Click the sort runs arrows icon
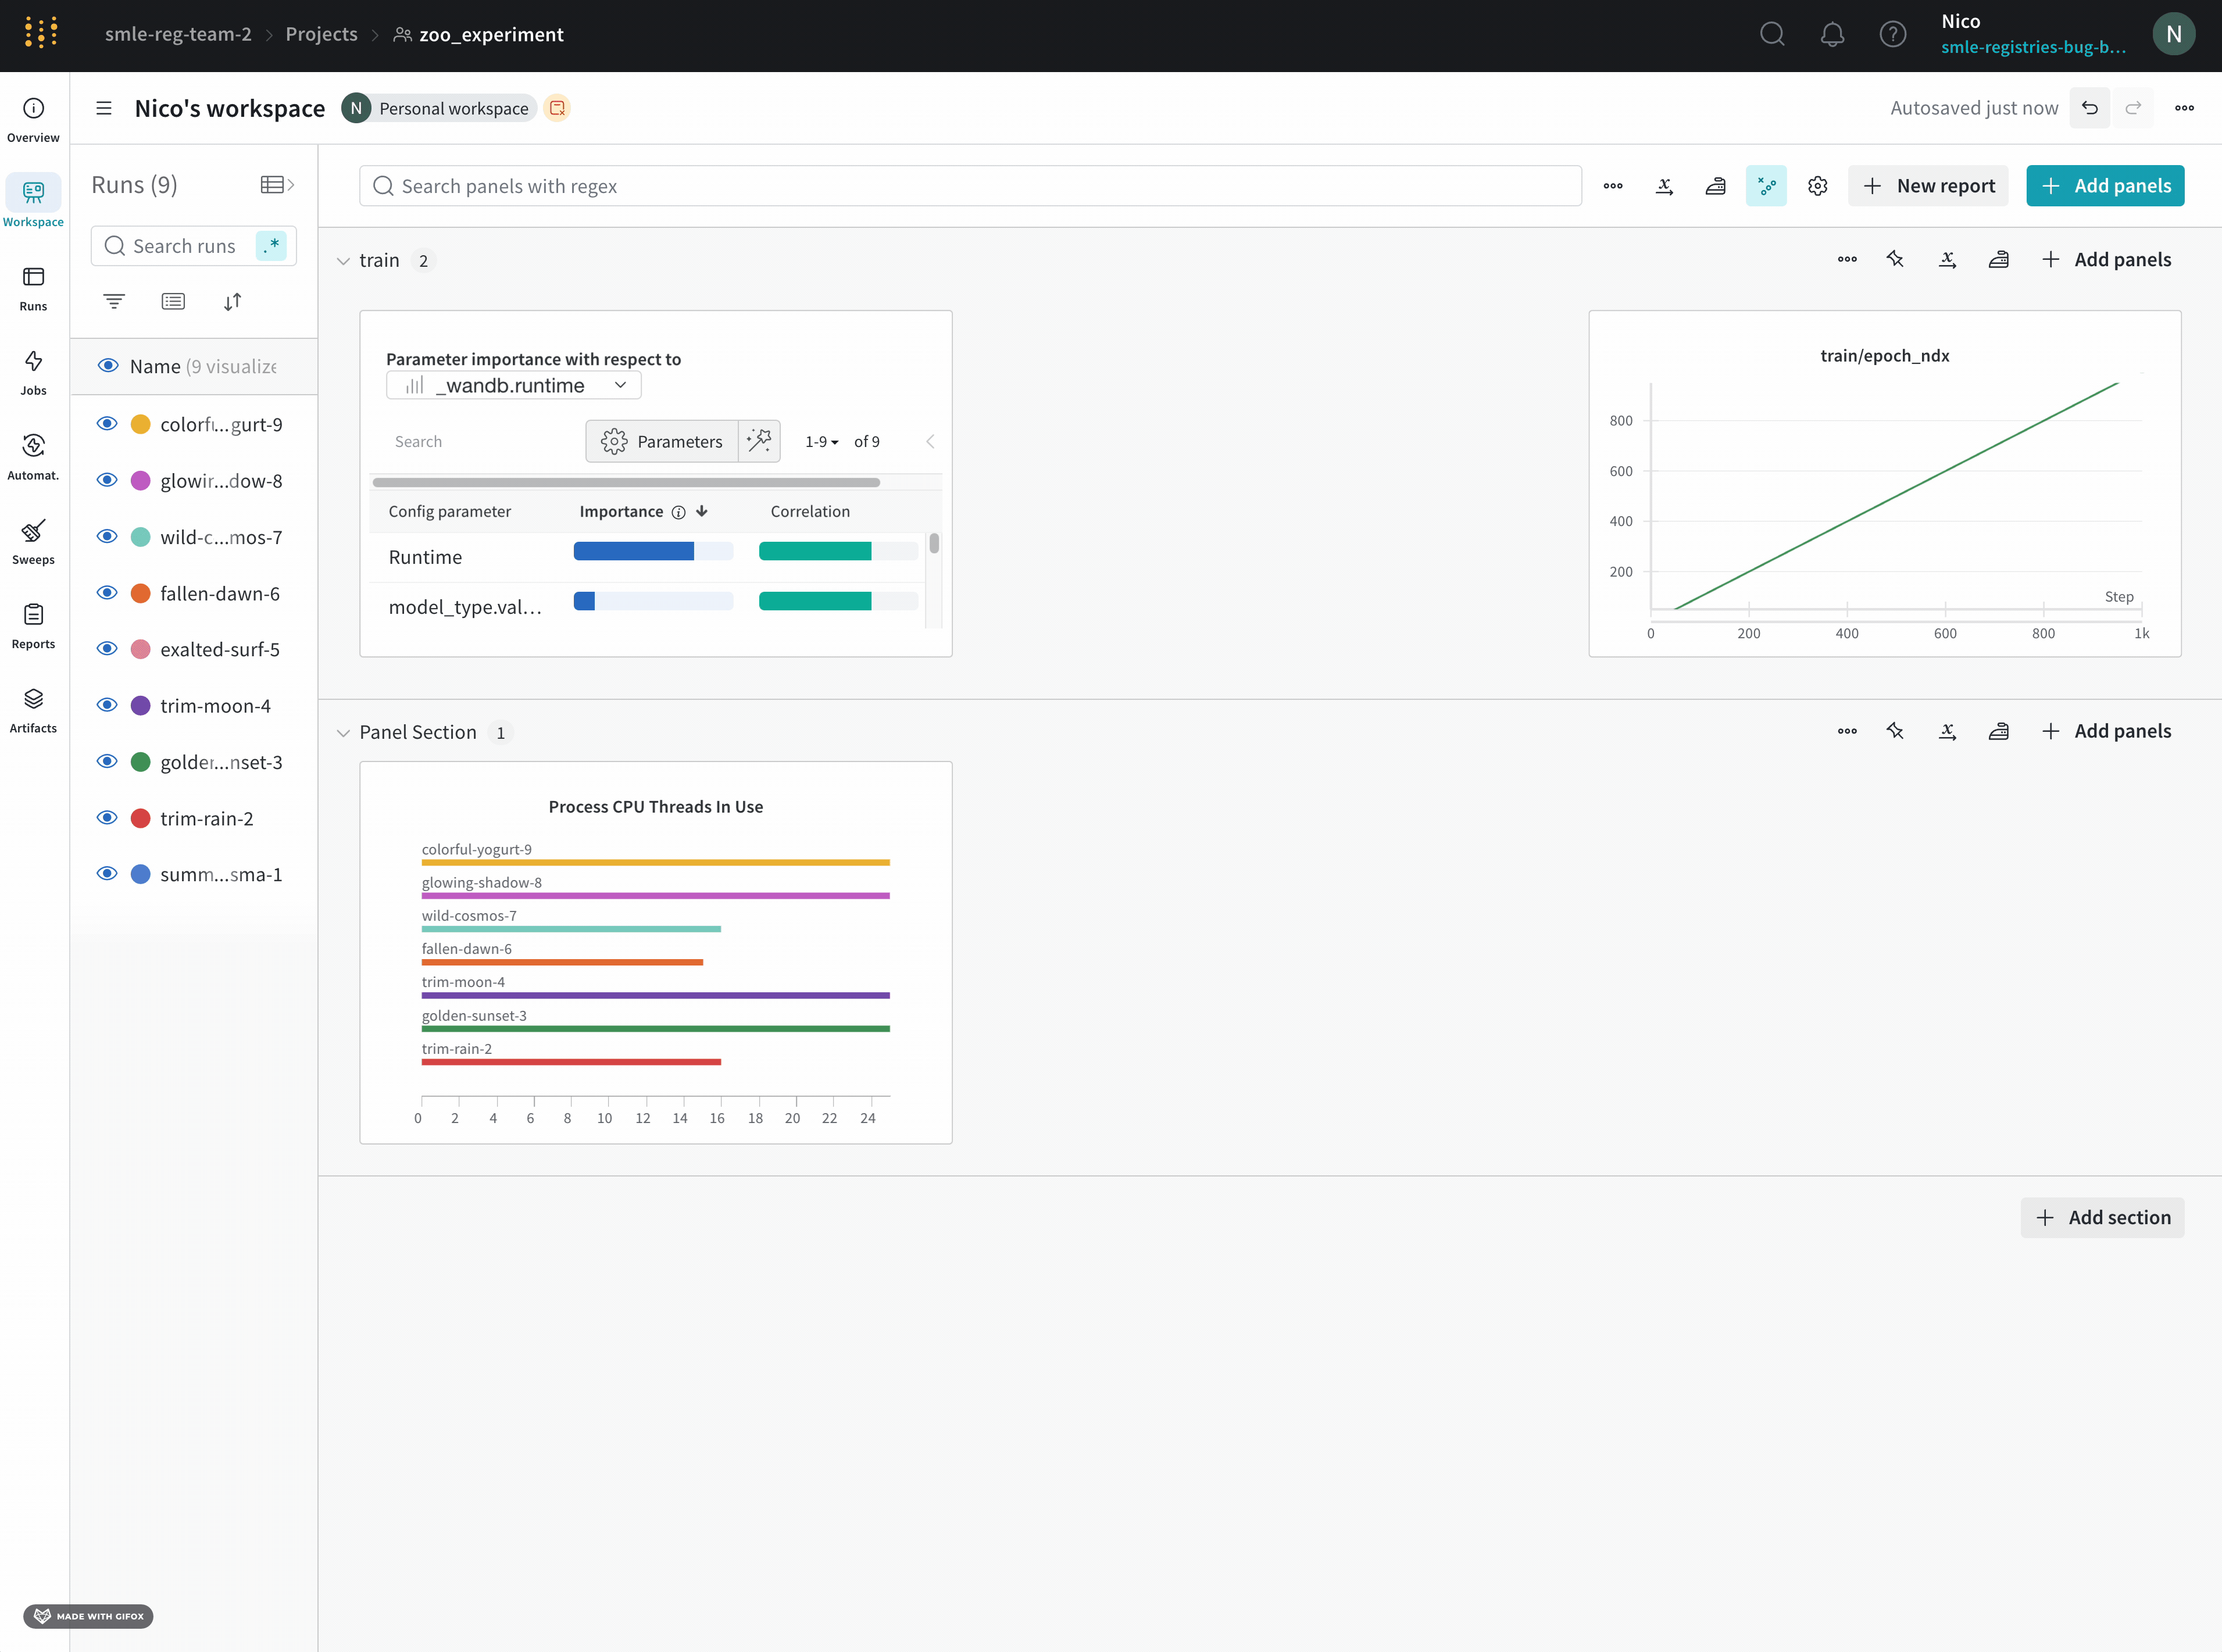2222x1652 pixels. tap(232, 301)
